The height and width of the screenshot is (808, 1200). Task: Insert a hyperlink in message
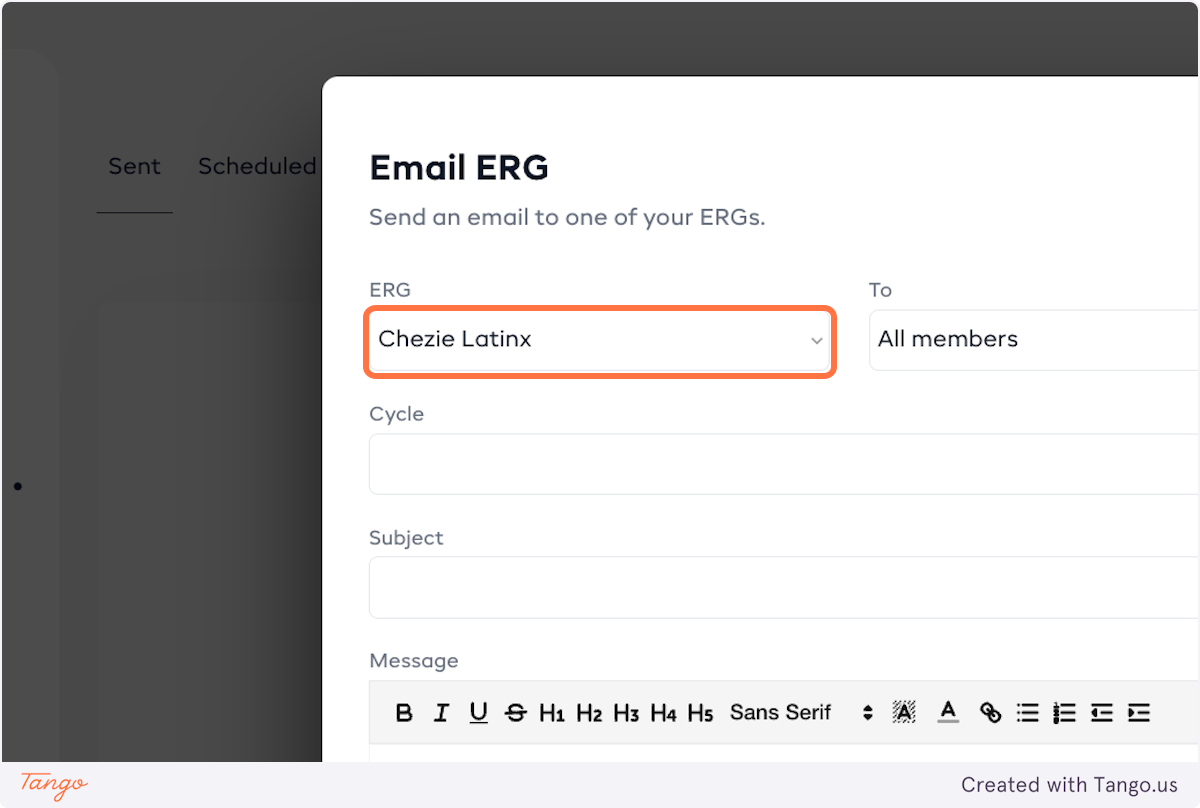990,713
